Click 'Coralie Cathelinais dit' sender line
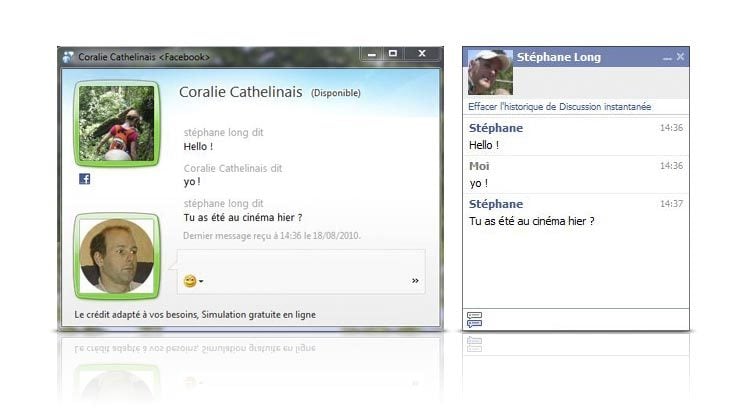The height and width of the screenshot is (410, 750). 233,168
